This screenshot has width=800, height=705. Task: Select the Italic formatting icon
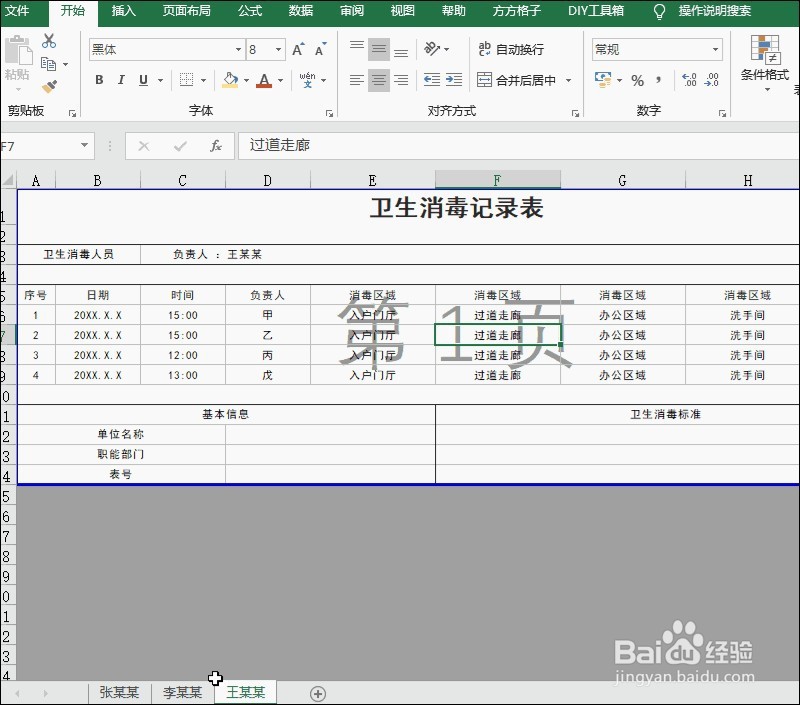click(x=119, y=80)
